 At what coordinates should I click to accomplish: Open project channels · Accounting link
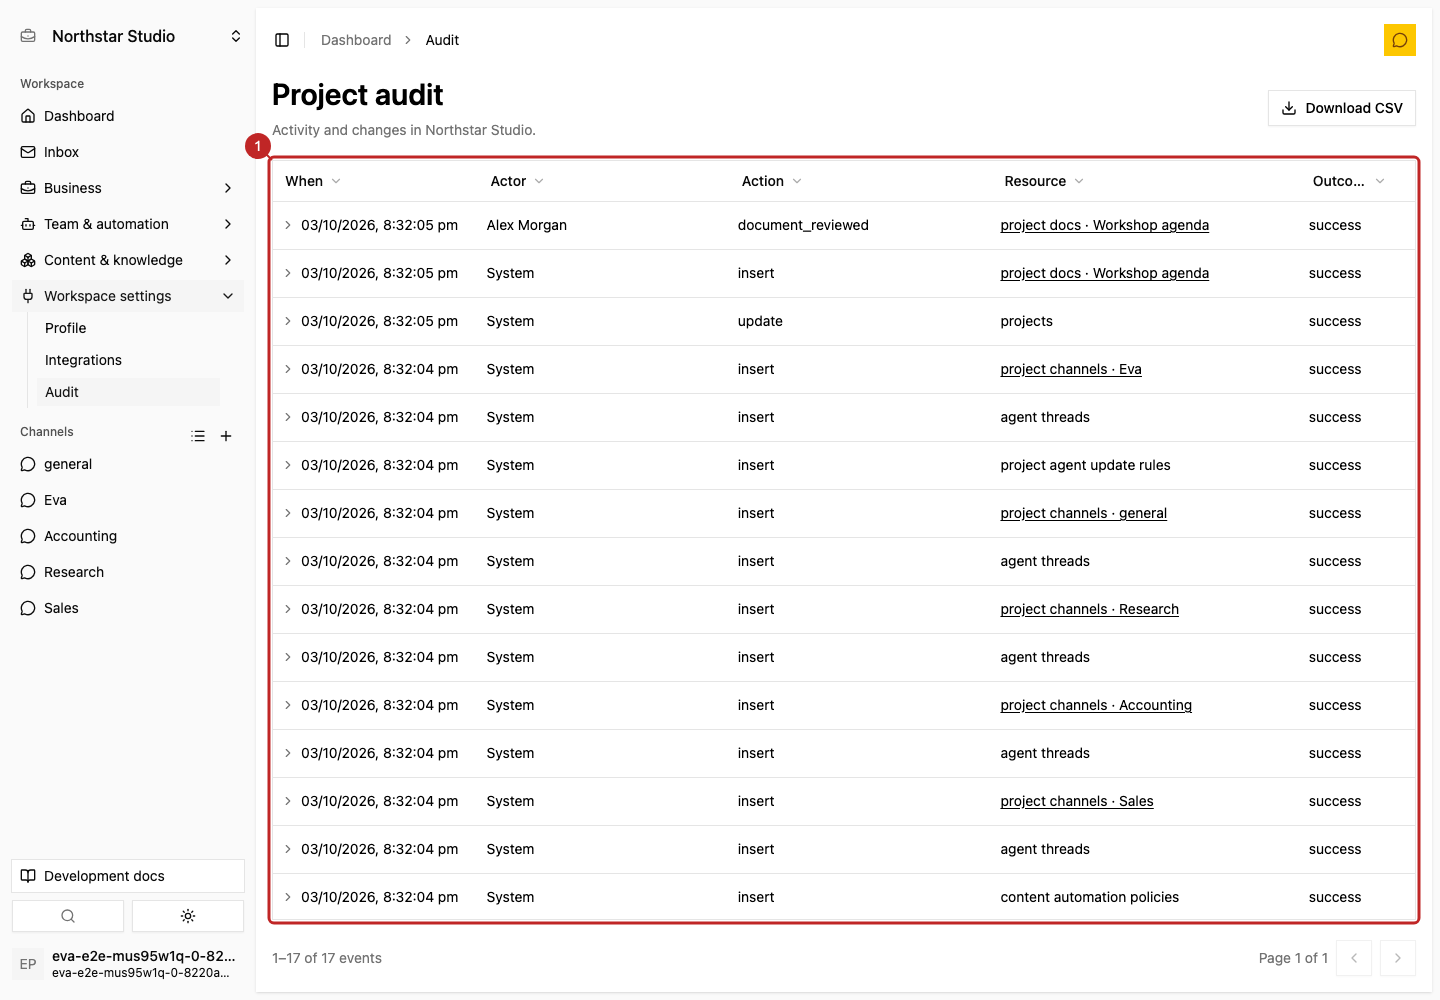pyautogui.click(x=1096, y=705)
